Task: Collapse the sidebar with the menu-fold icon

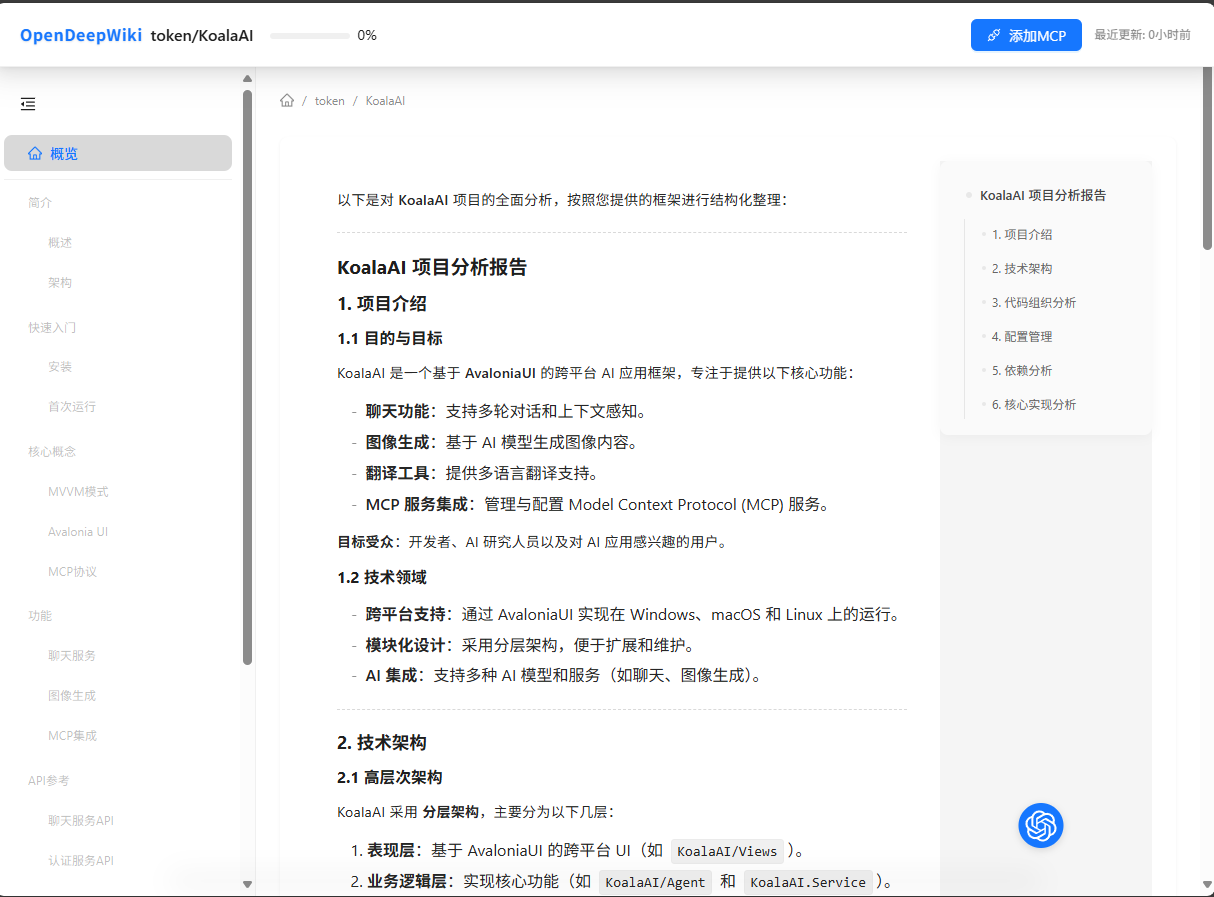Action: coord(28,103)
